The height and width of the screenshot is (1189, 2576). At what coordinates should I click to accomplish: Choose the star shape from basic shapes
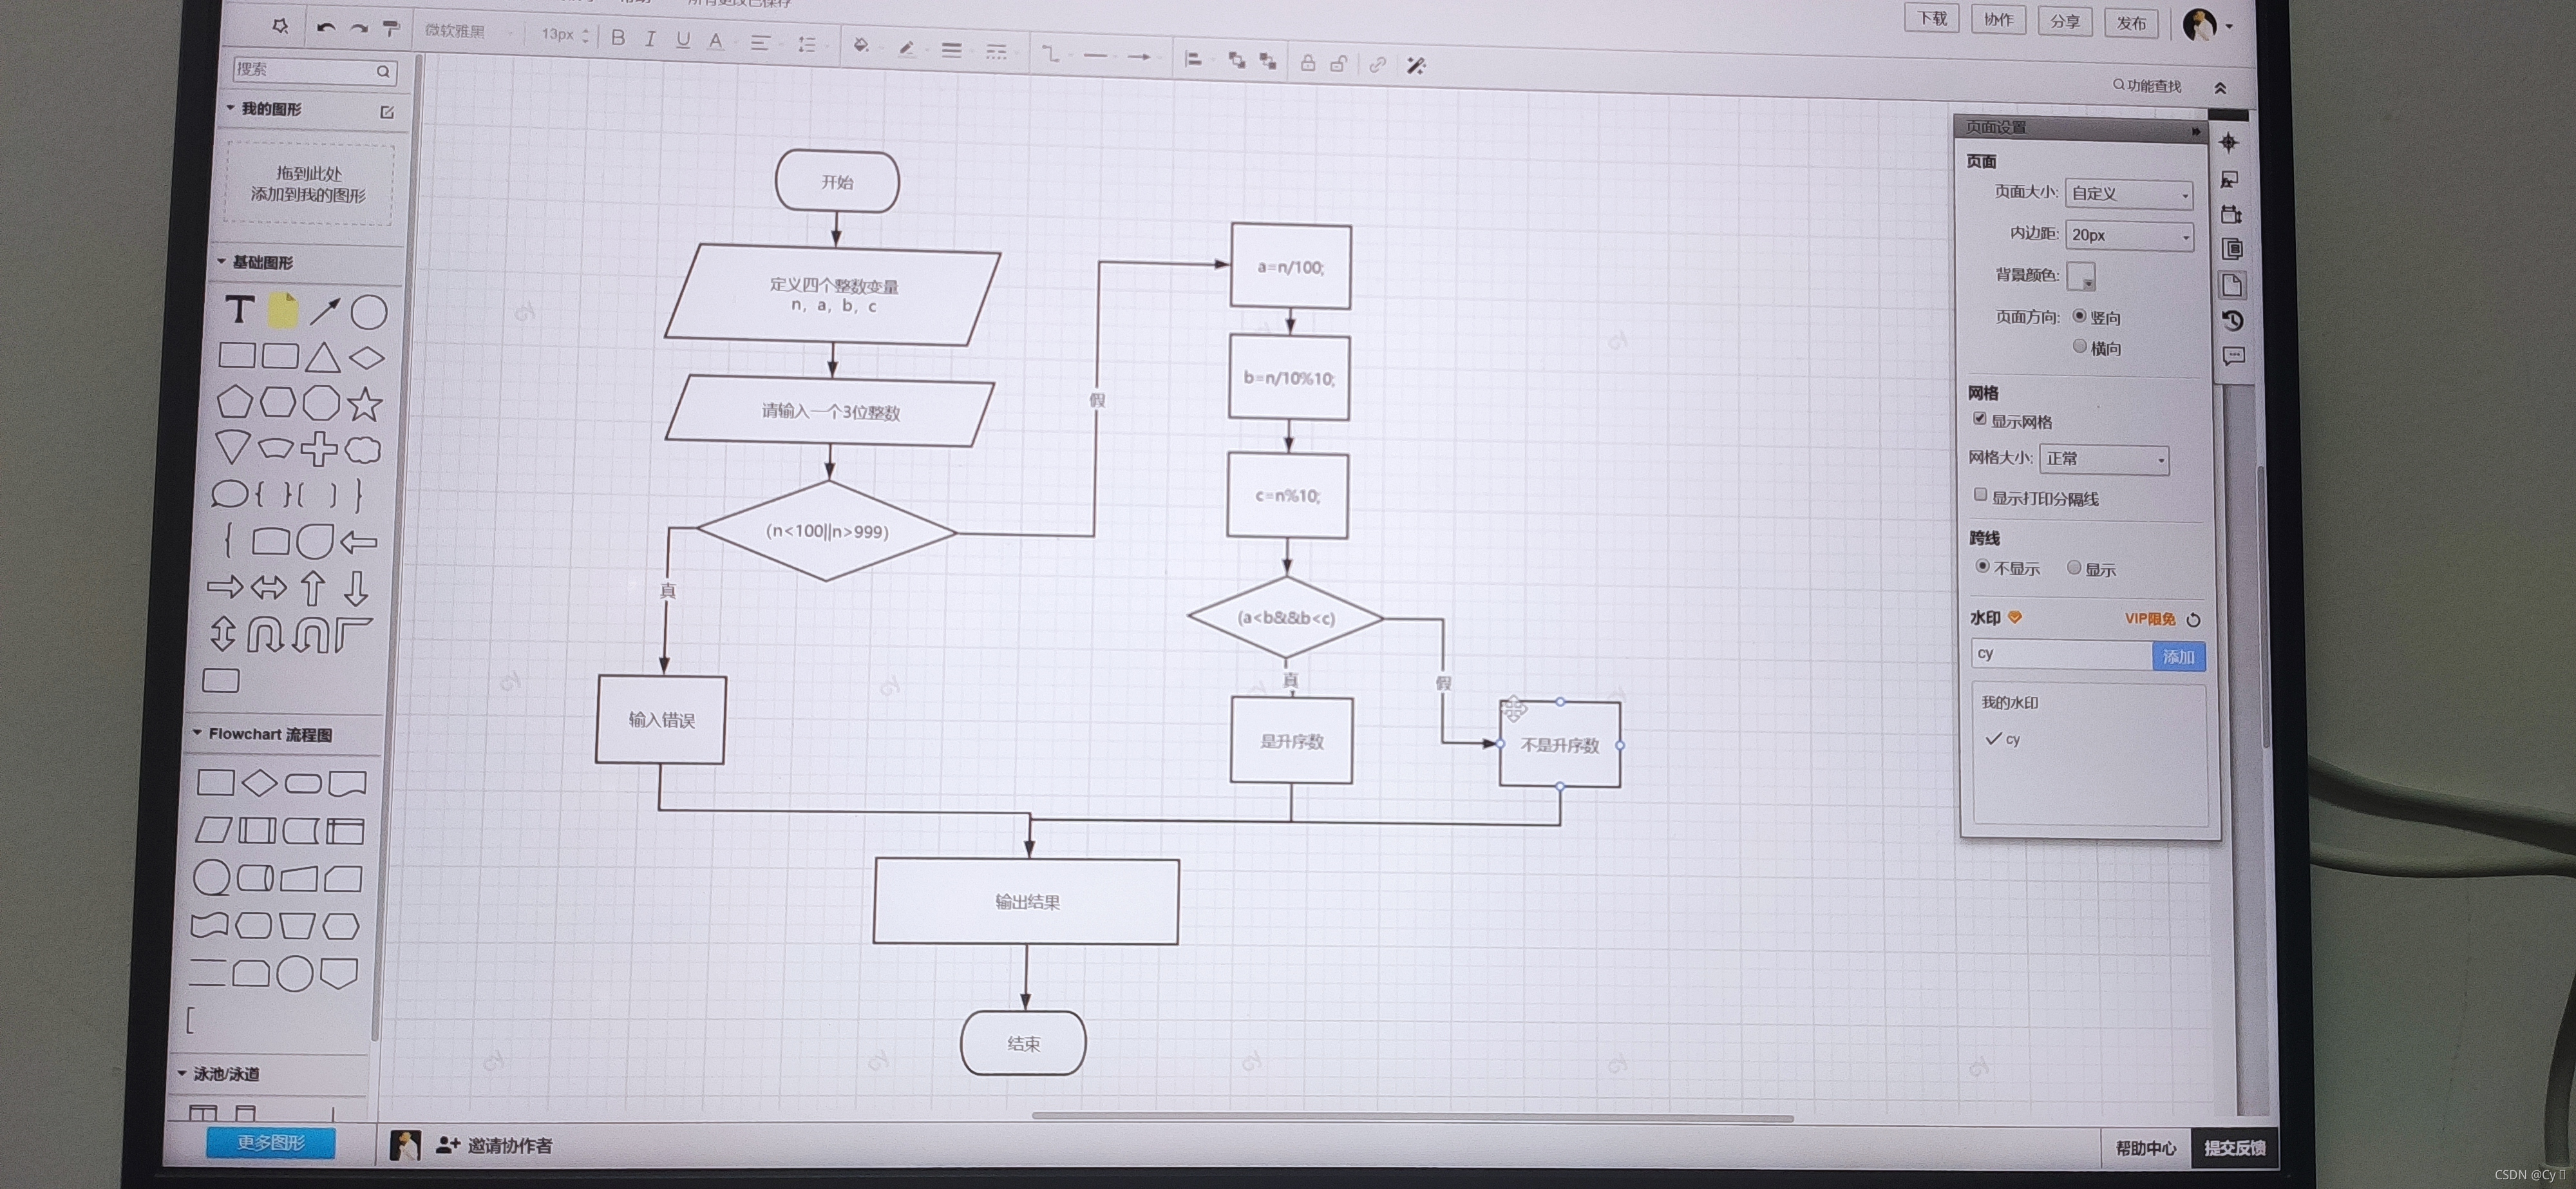click(365, 404)
